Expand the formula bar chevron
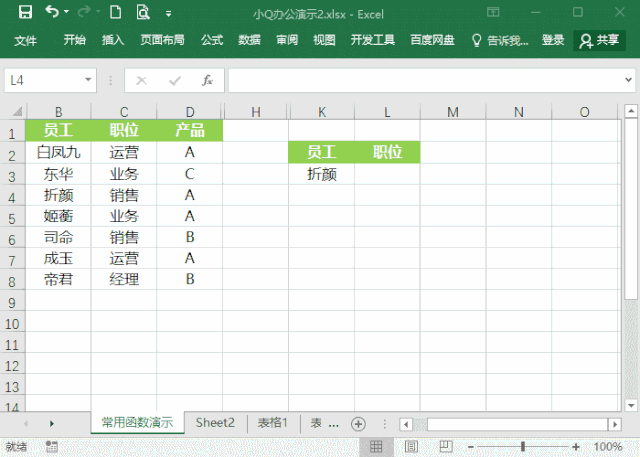The width and height of the screenshot is (640, 457). click(629, 80)
